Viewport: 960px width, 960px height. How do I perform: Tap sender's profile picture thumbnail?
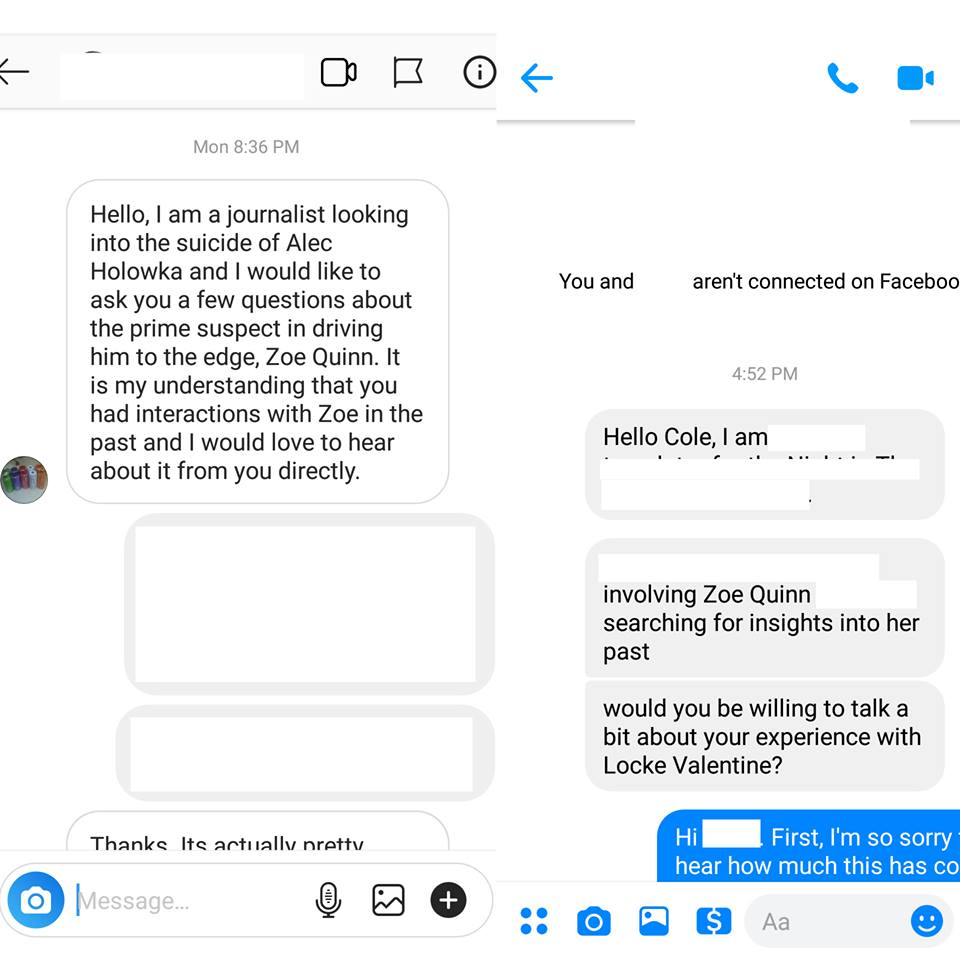(x=24, y=480)
